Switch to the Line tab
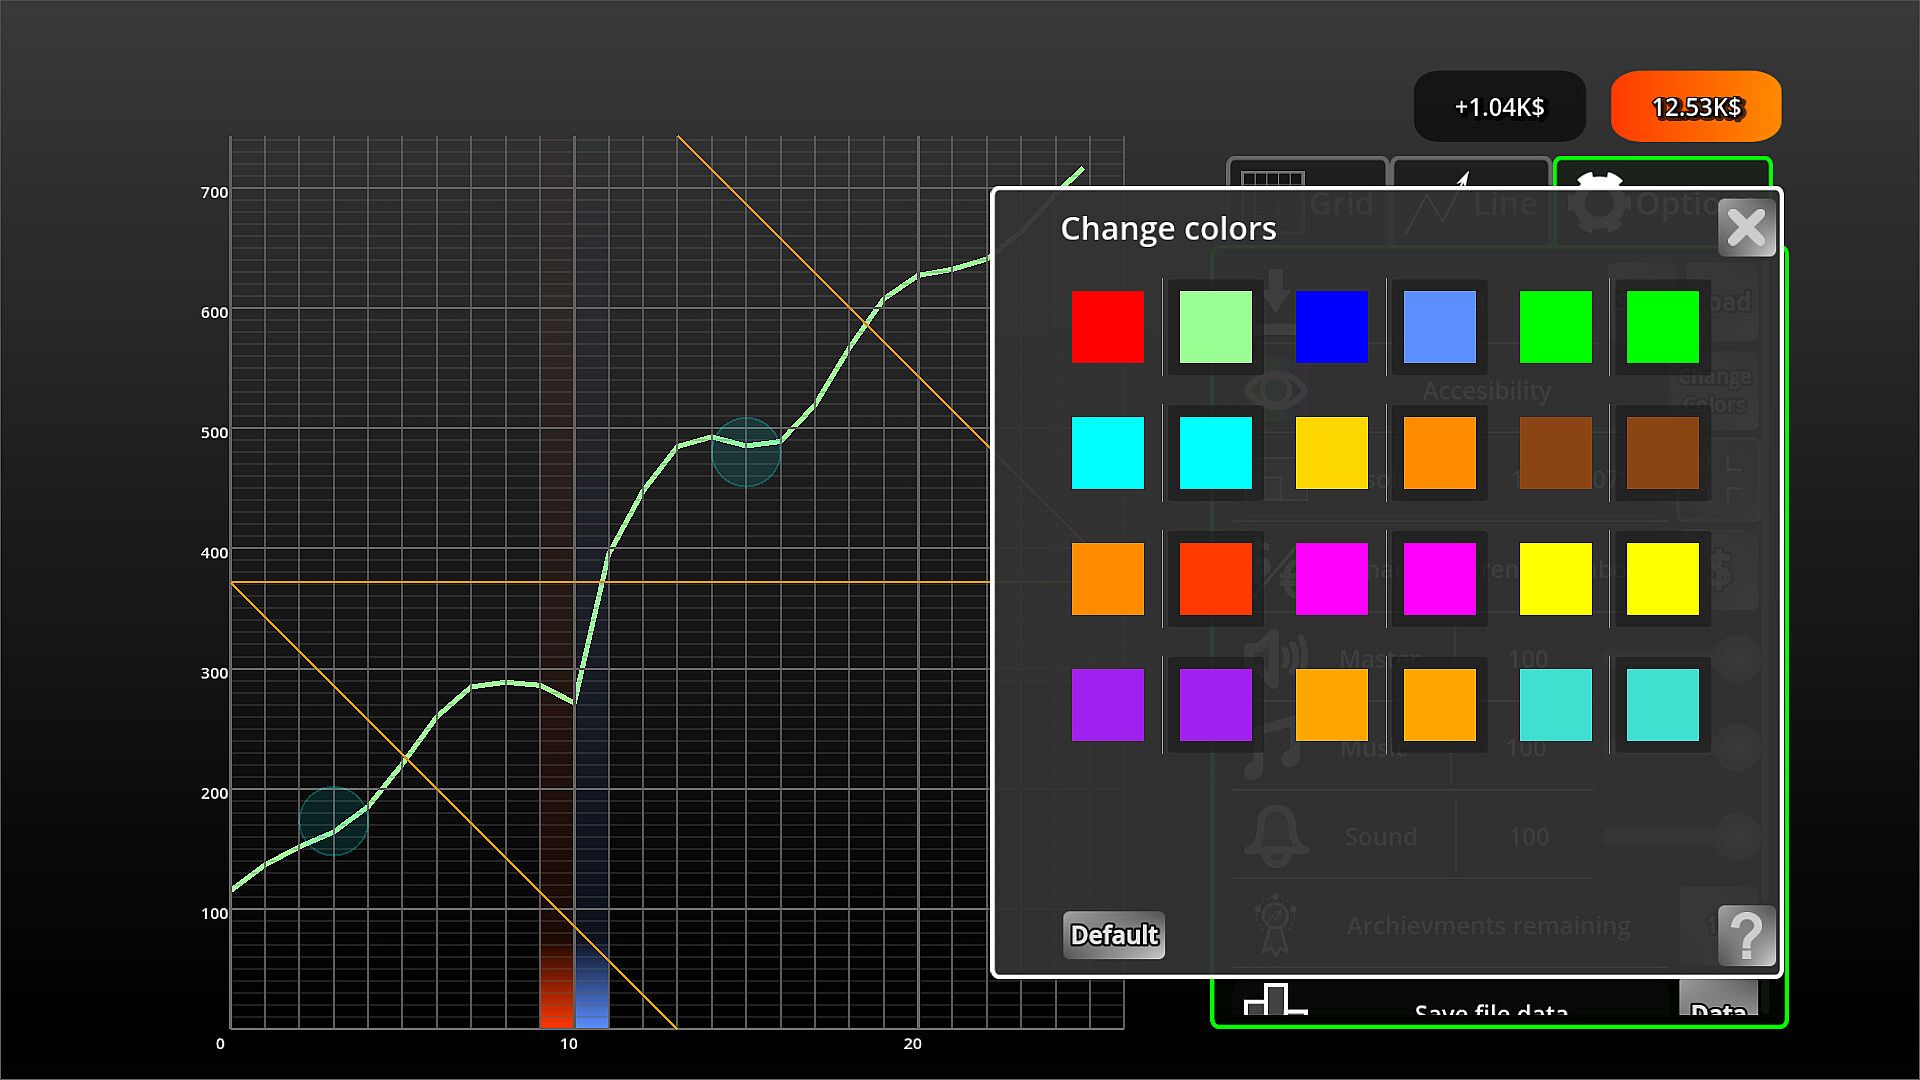Screen dimensions: 1920x1080 1470,173
